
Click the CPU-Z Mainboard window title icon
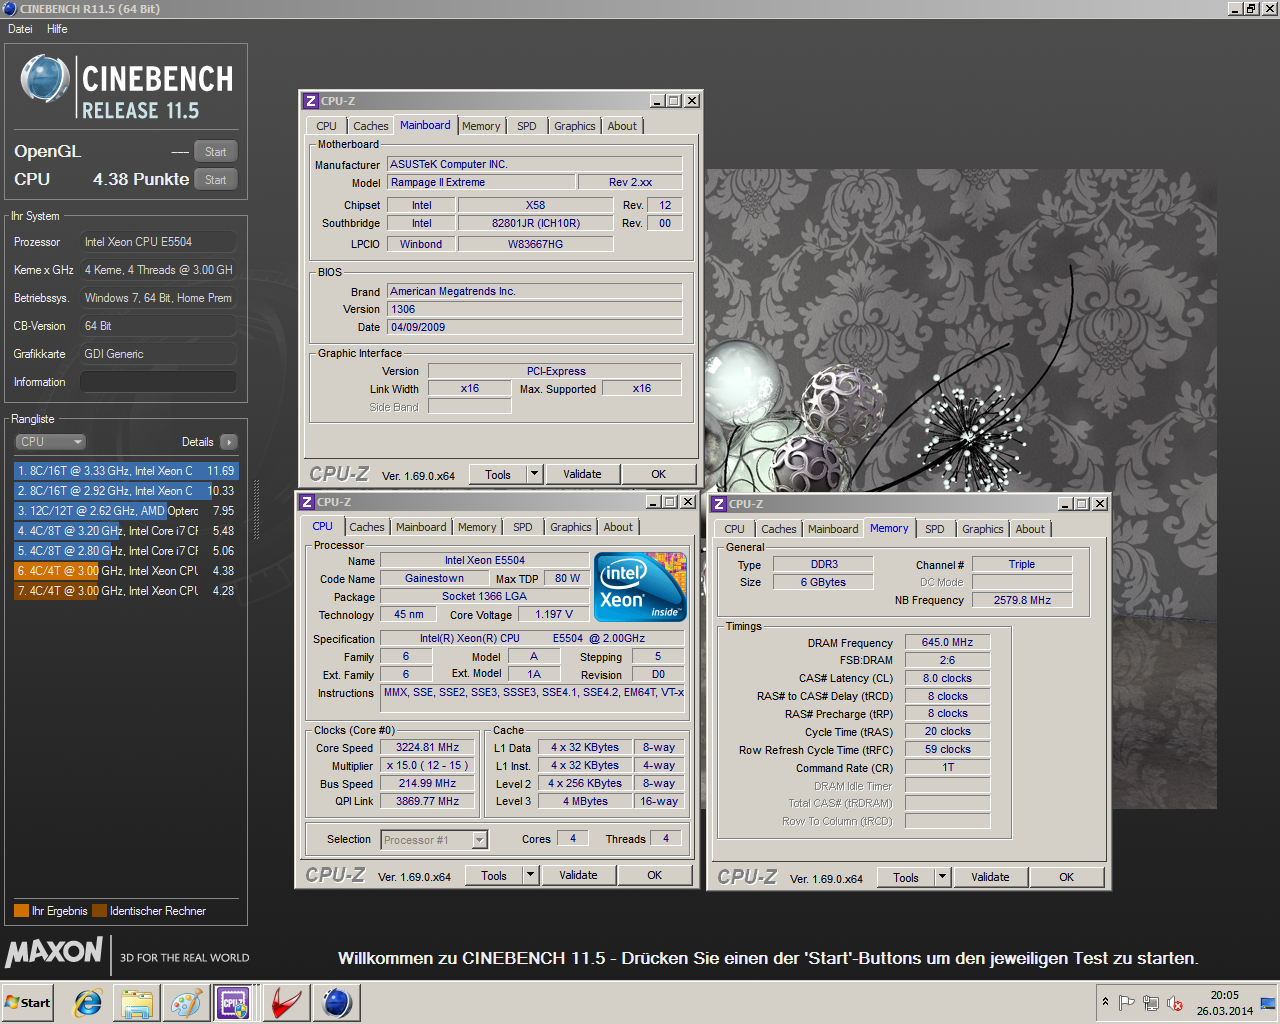310,101
